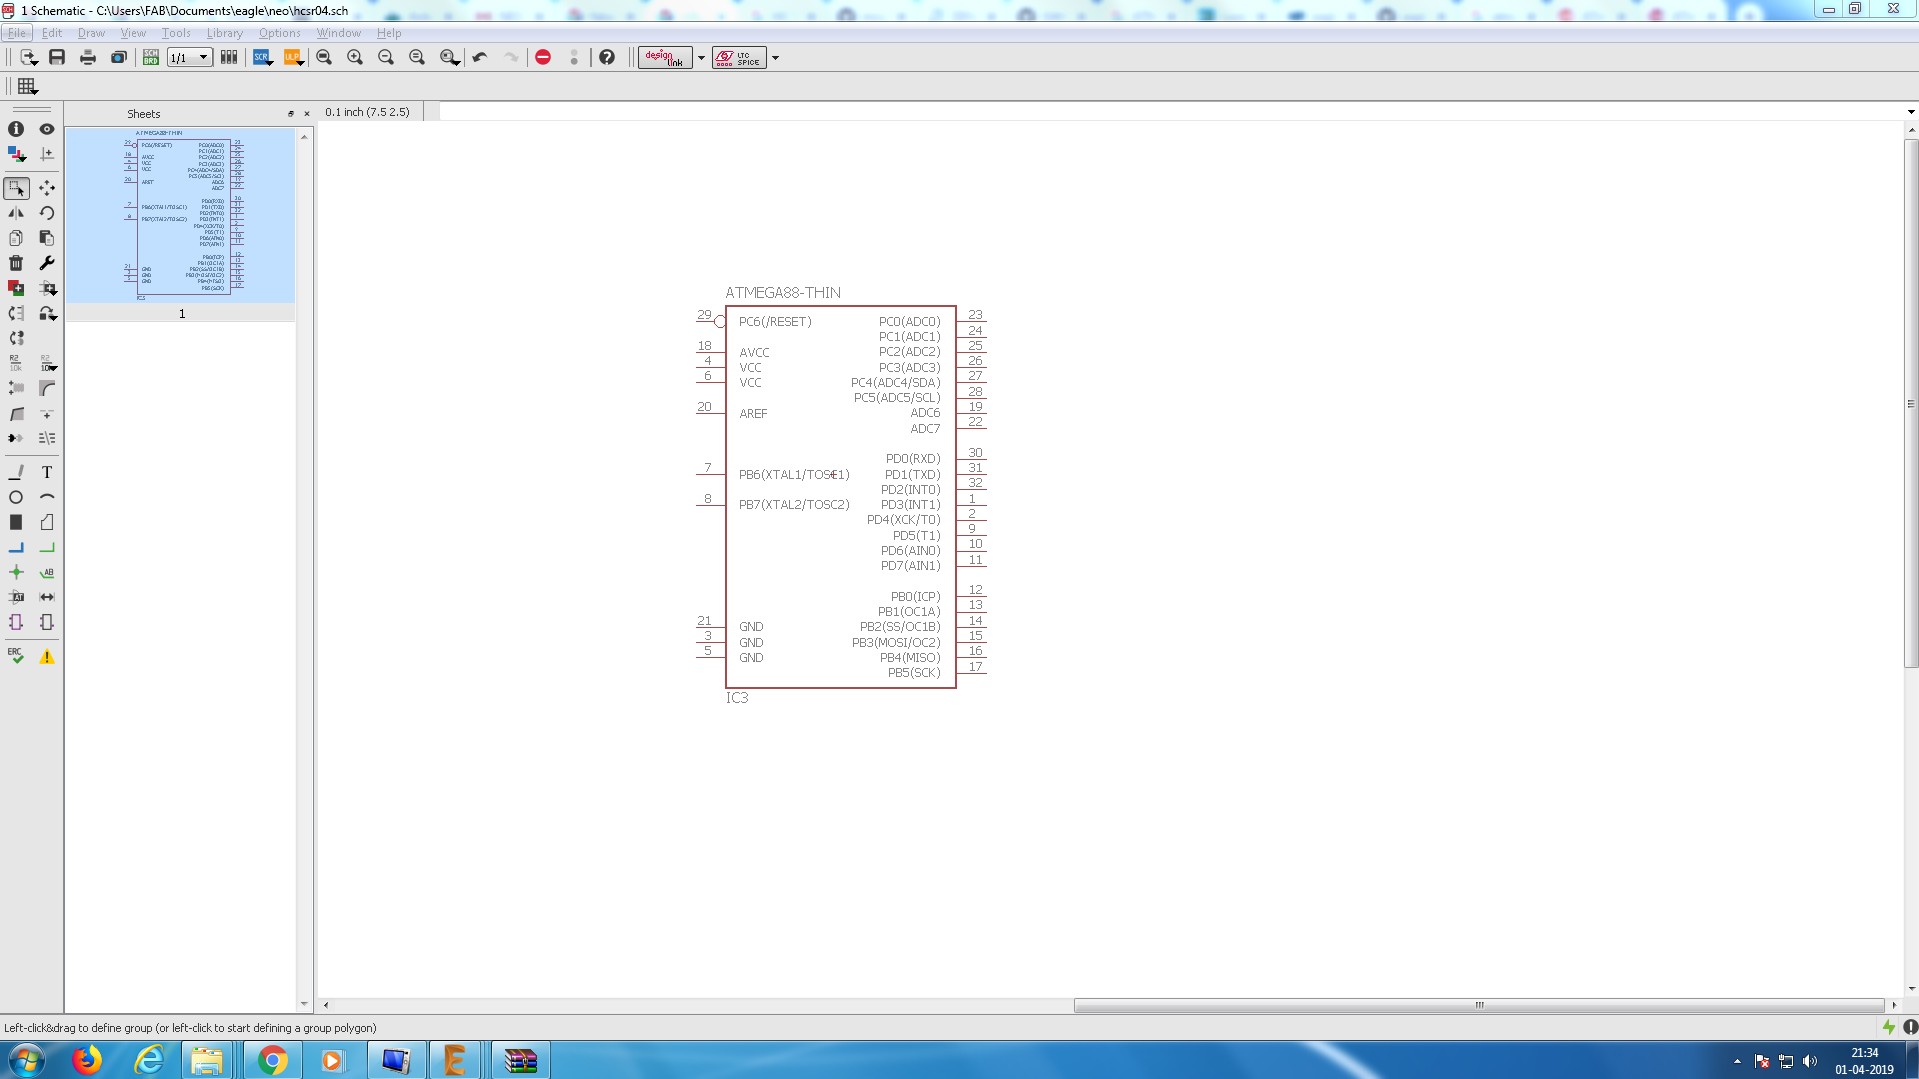Select the Move tool

click(x=47, y=188)
